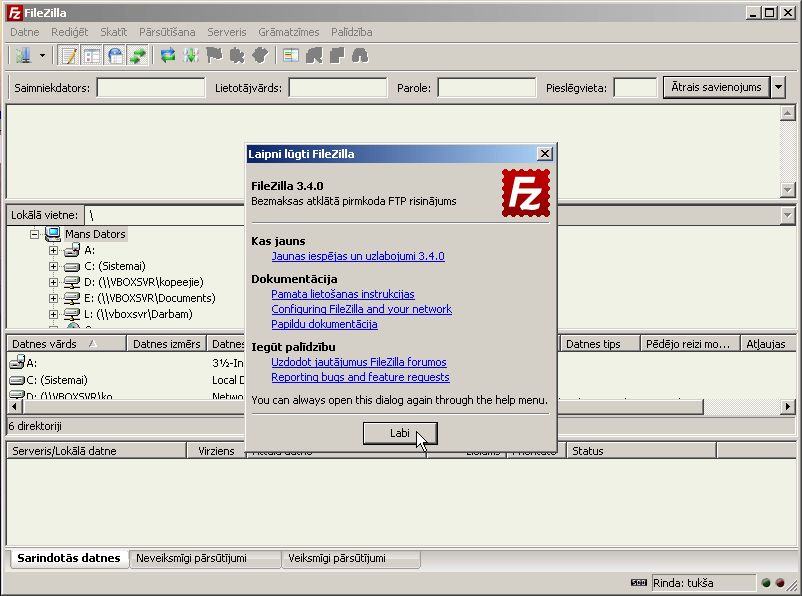Viewport: 802px width, 596px height.
Task: Open the Site Manager dropdown arrow
Action: coord(42,55)
